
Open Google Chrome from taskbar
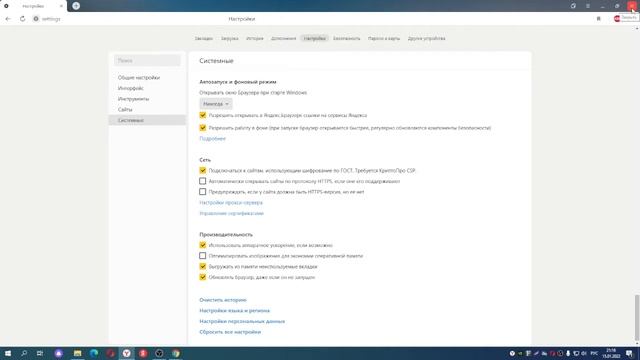[176, 353]
